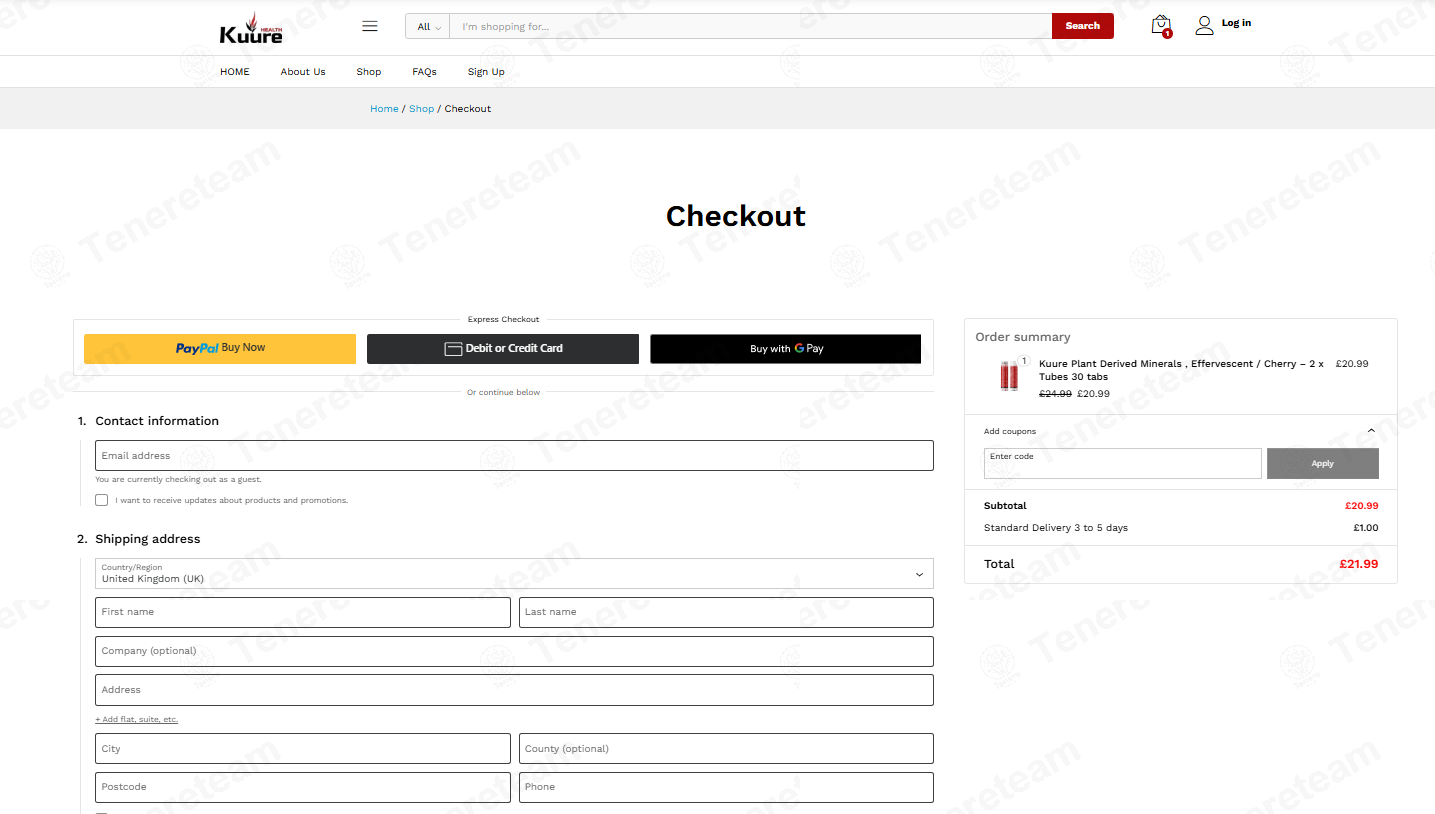This screenshot has height=814, width=1435.
Task: Focus the Postcode field
Action: (303, 787)
